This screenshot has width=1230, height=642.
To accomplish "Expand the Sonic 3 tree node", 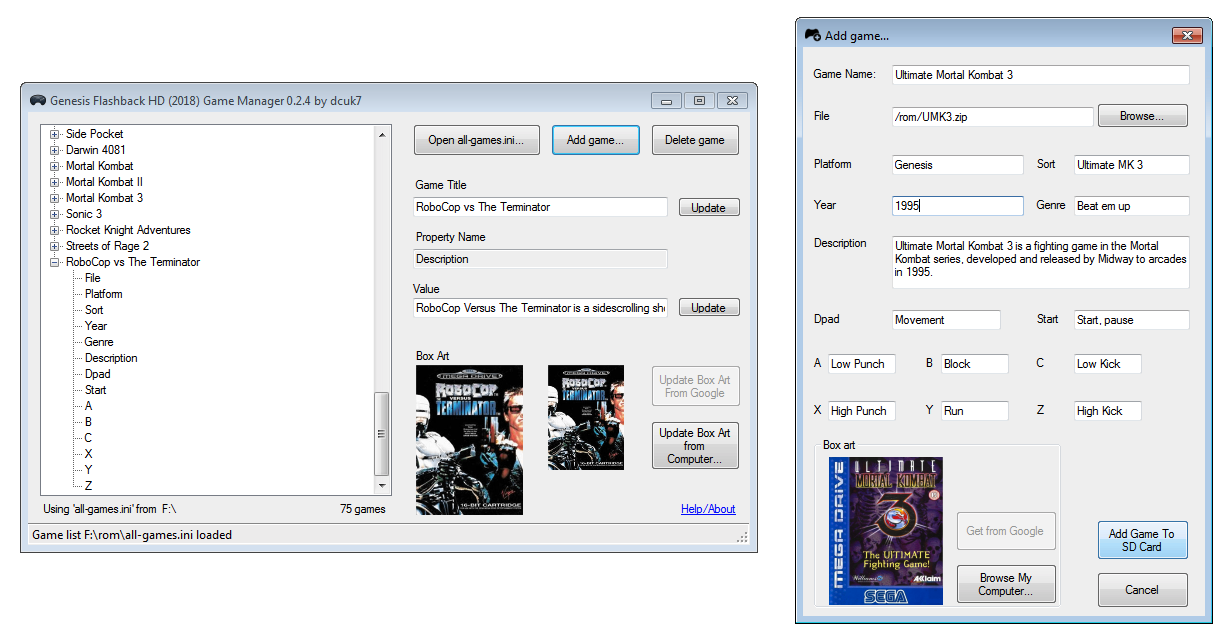I will [x=54, y=214].
